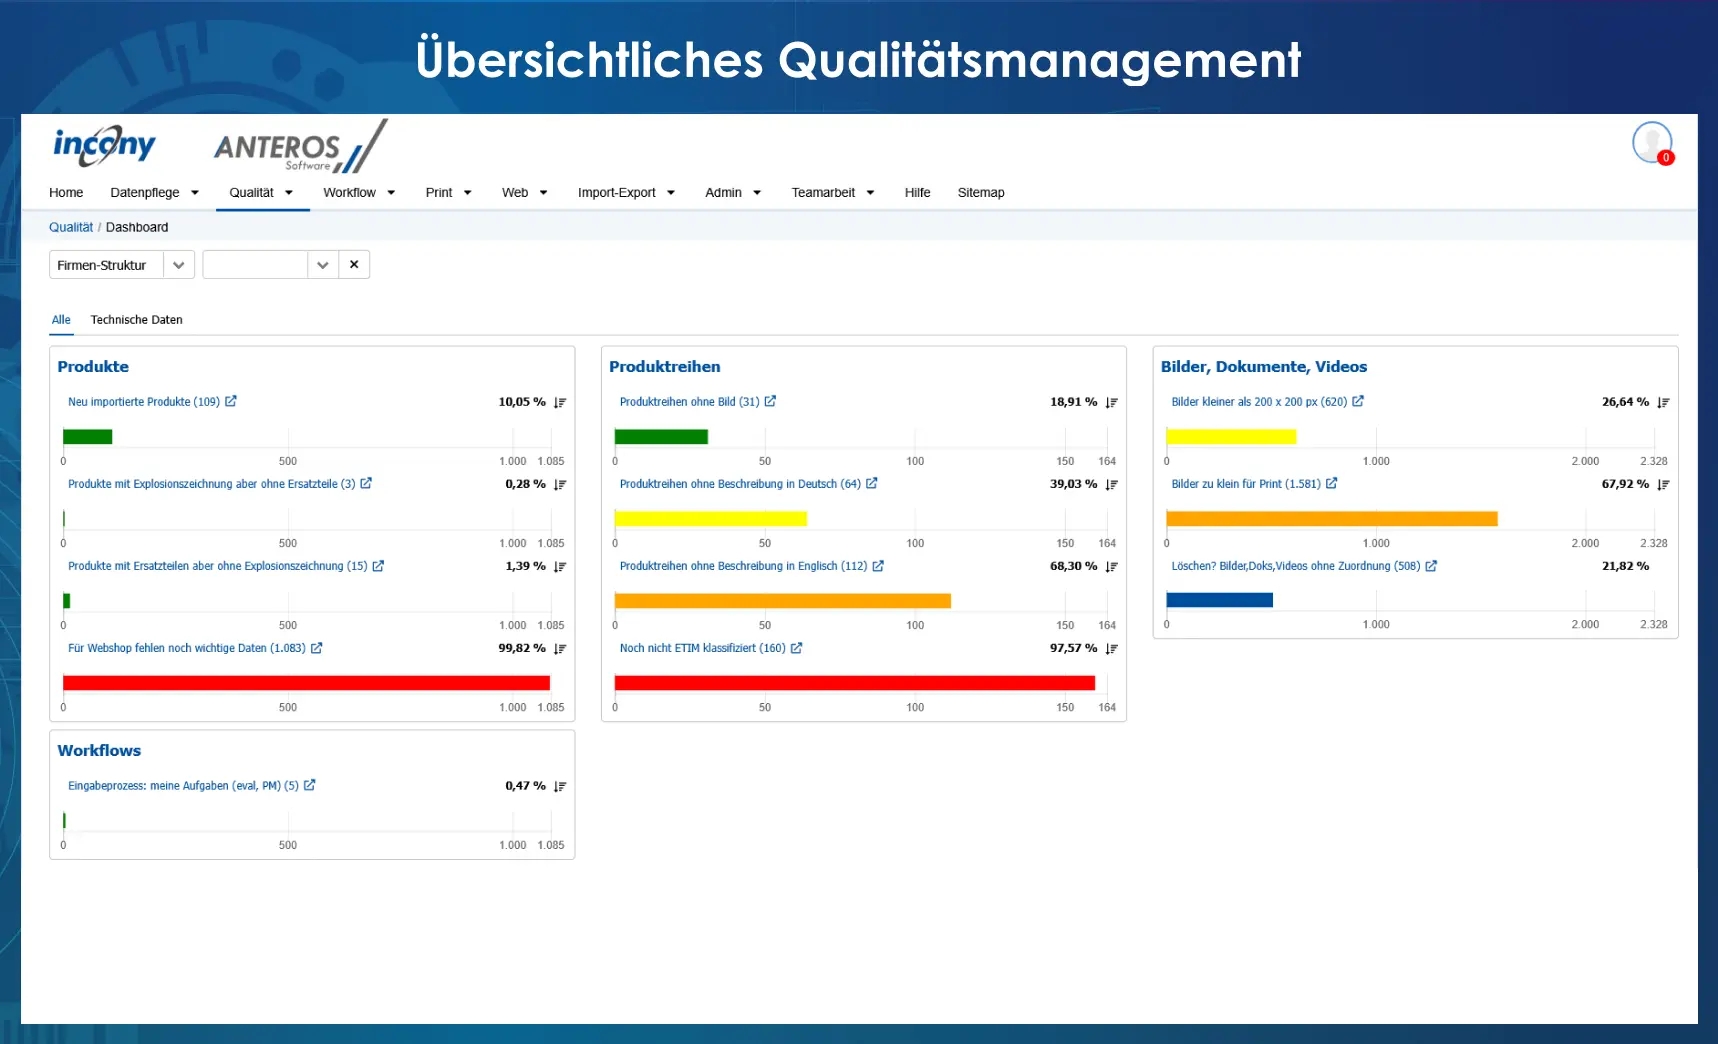Open external link icon for Produktreihen ohne Bild

click(770, 401)
